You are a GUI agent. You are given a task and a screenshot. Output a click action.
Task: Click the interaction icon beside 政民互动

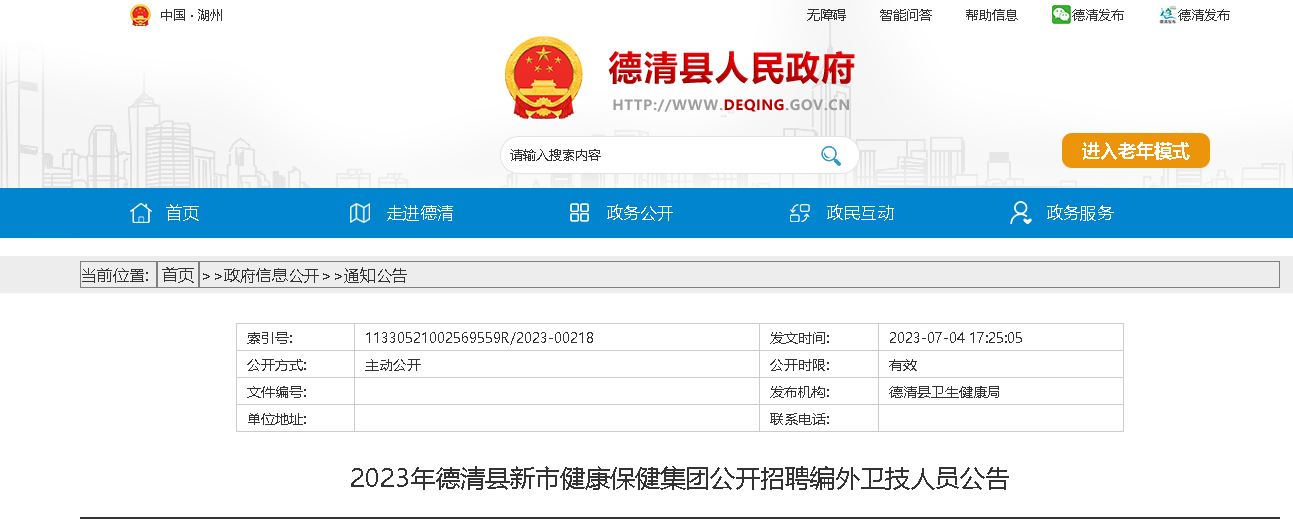(800, 213)
